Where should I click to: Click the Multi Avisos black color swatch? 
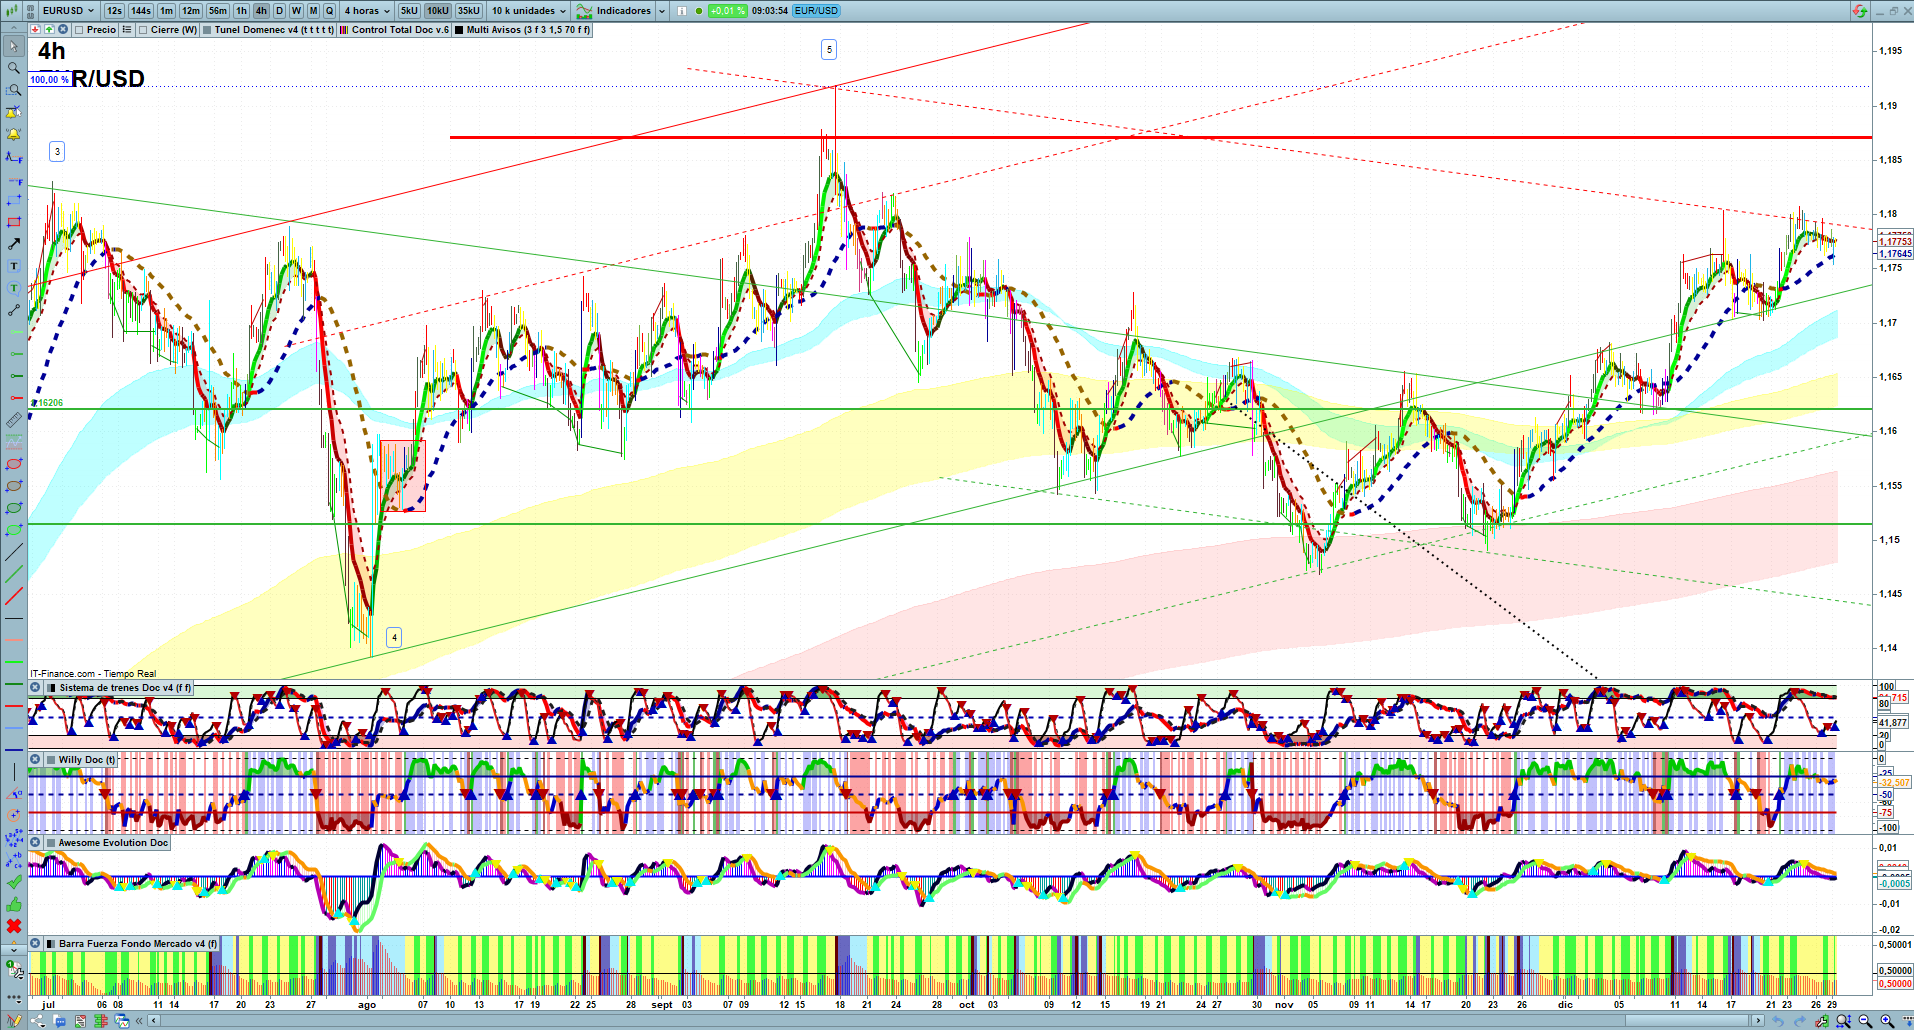tap(459, 30)
